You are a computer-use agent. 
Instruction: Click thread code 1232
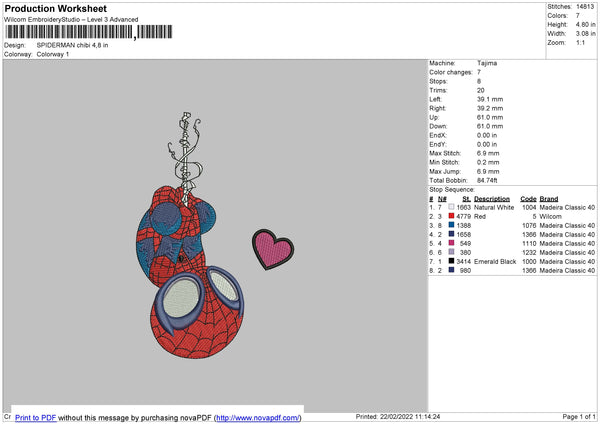pos(529,252)
